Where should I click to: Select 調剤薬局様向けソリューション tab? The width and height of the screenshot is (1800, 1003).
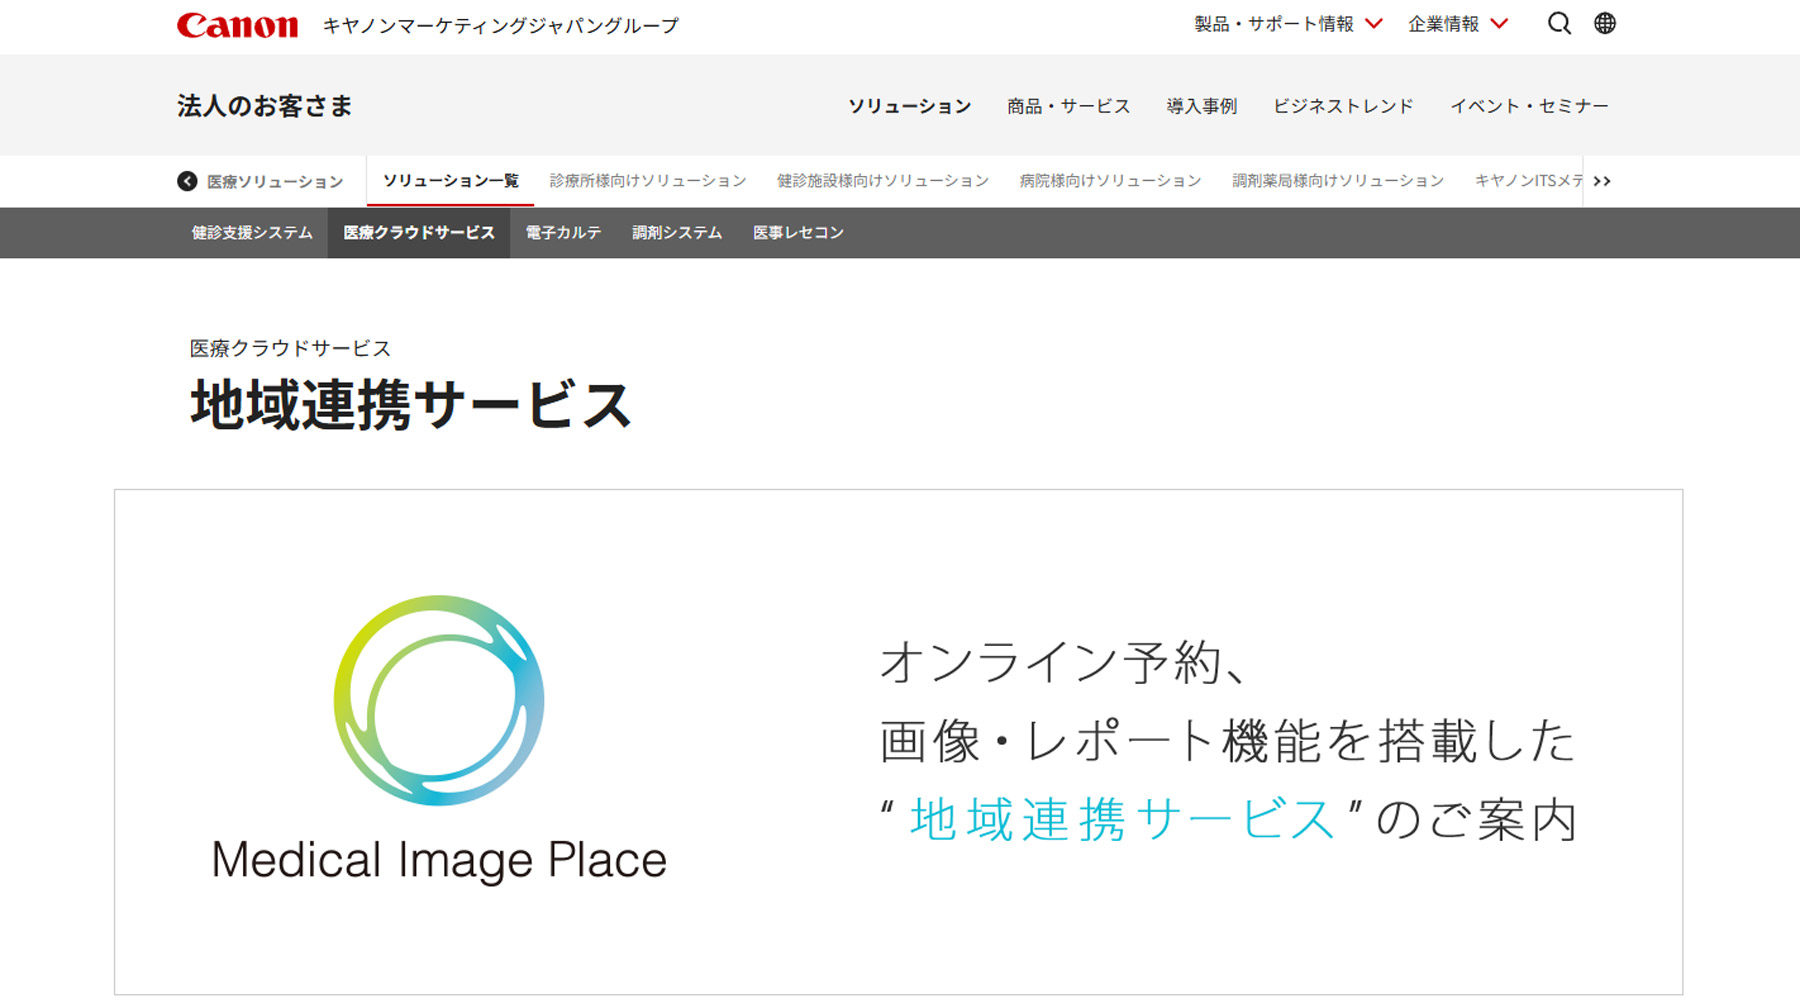1338,181
